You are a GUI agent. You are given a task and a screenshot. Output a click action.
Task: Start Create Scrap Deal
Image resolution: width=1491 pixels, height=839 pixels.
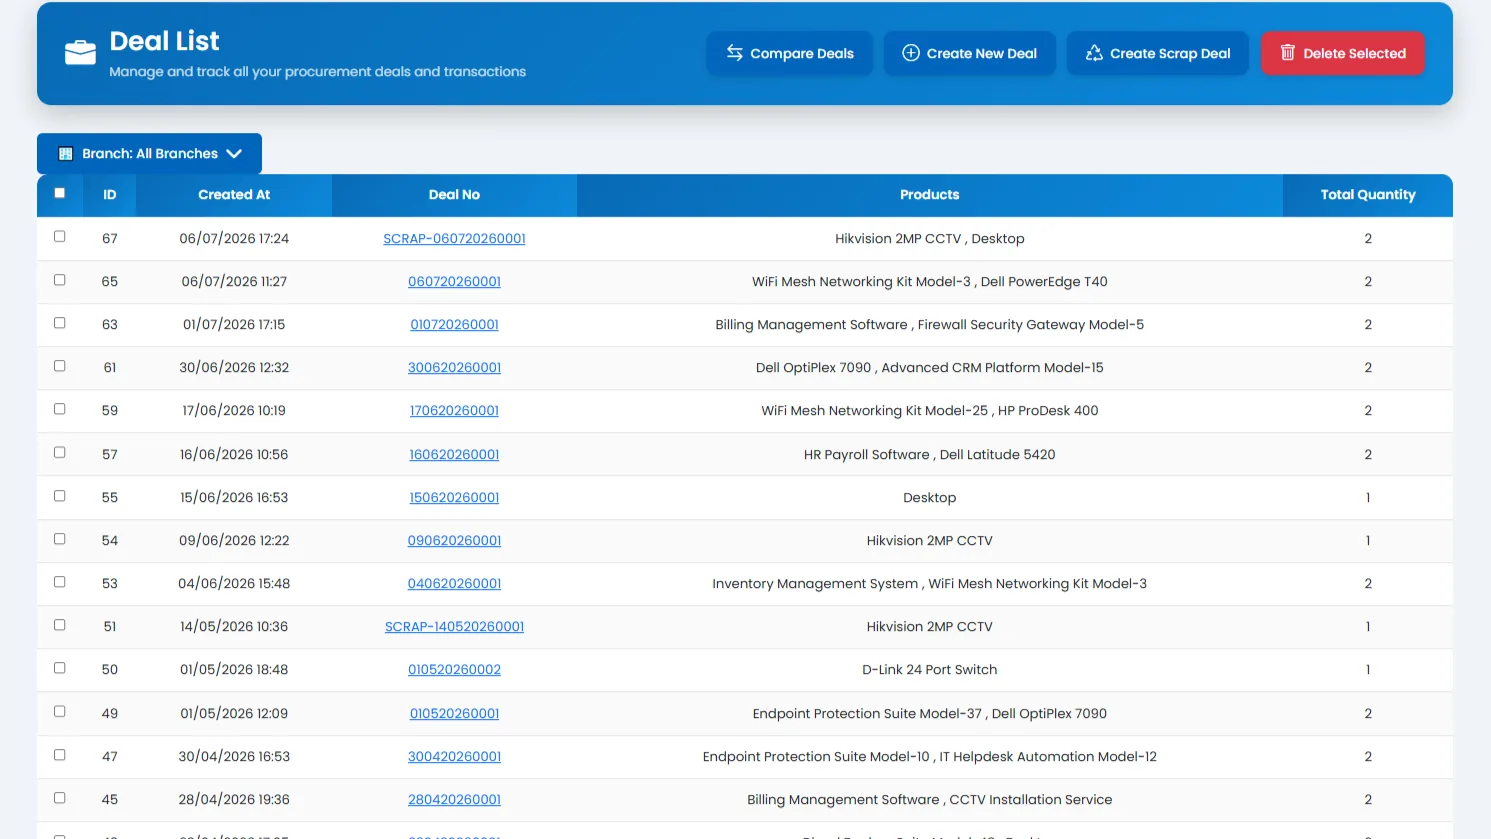pos(1158,53)
